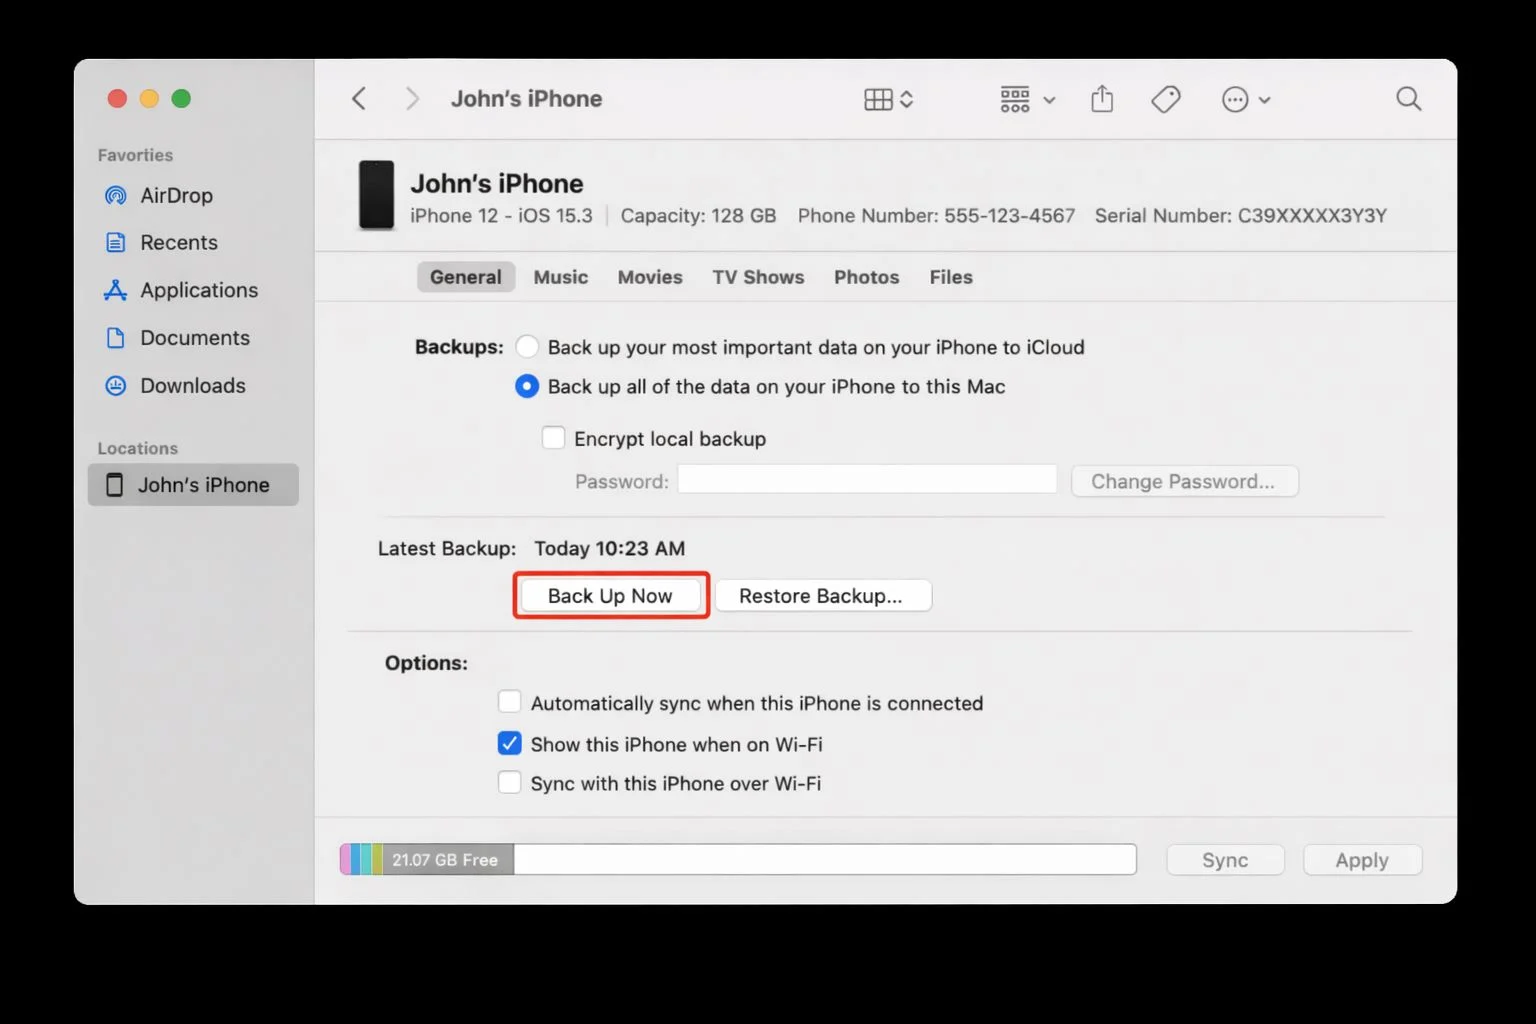This screenshot has width=1536, height=1024.
Task: Check Automatically sync when iPhone is connected
Action: click(510, 701)
